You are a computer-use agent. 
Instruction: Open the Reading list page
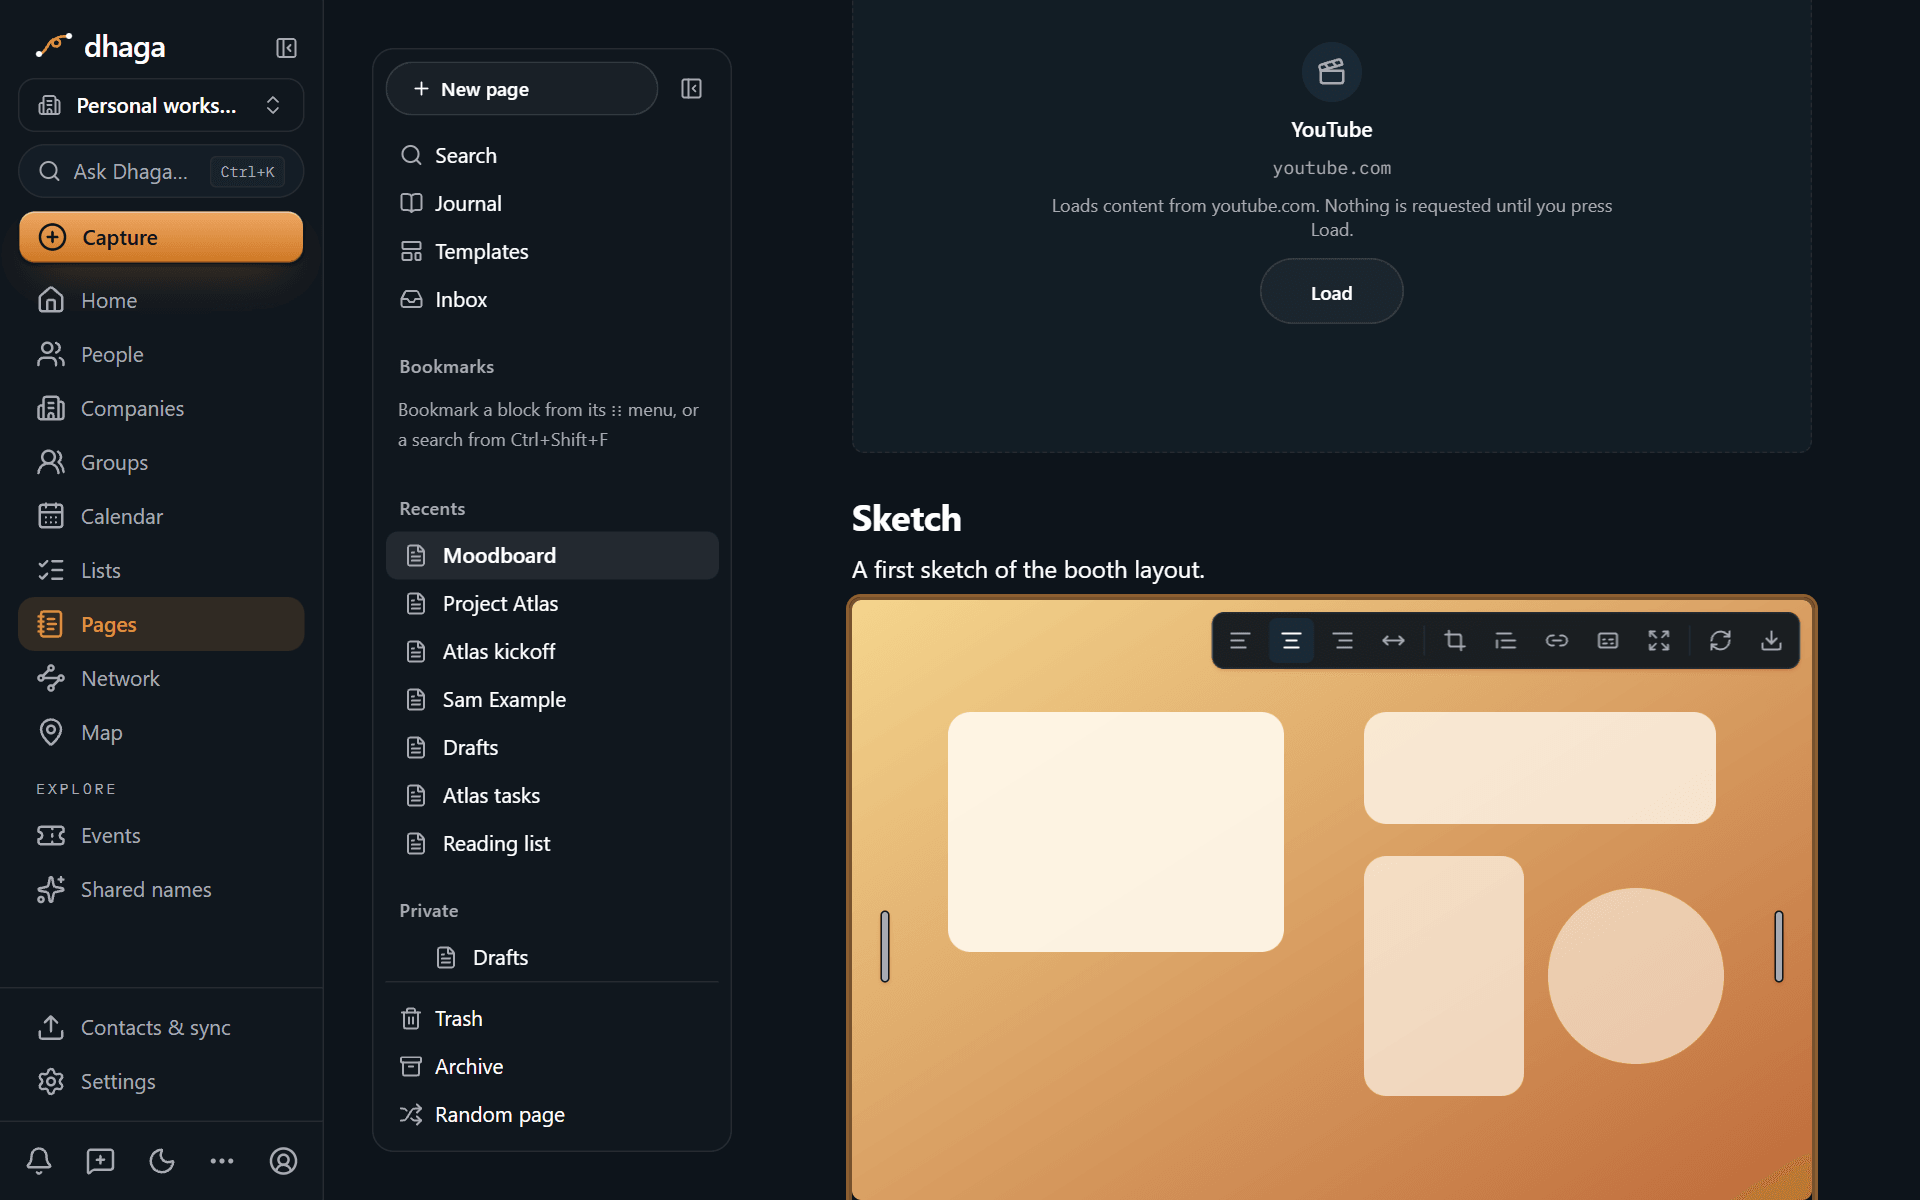tap(552, 843)
